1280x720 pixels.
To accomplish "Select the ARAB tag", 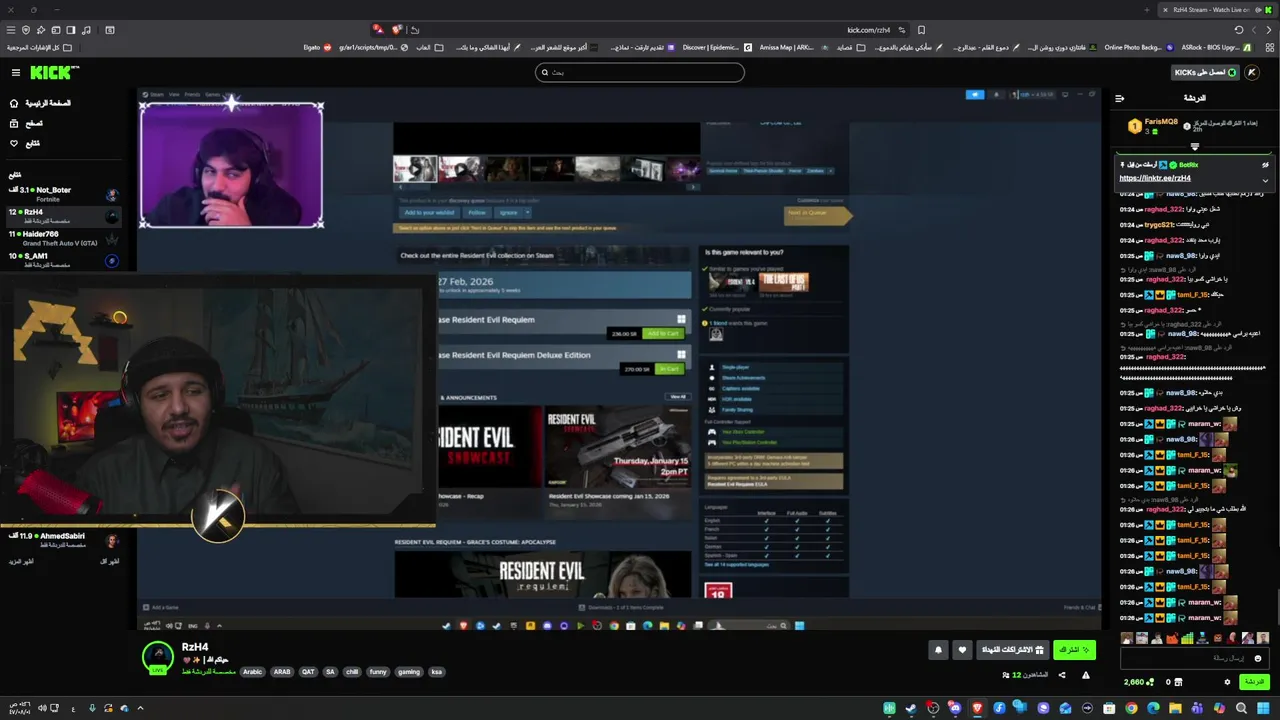I will pos(282,672).
